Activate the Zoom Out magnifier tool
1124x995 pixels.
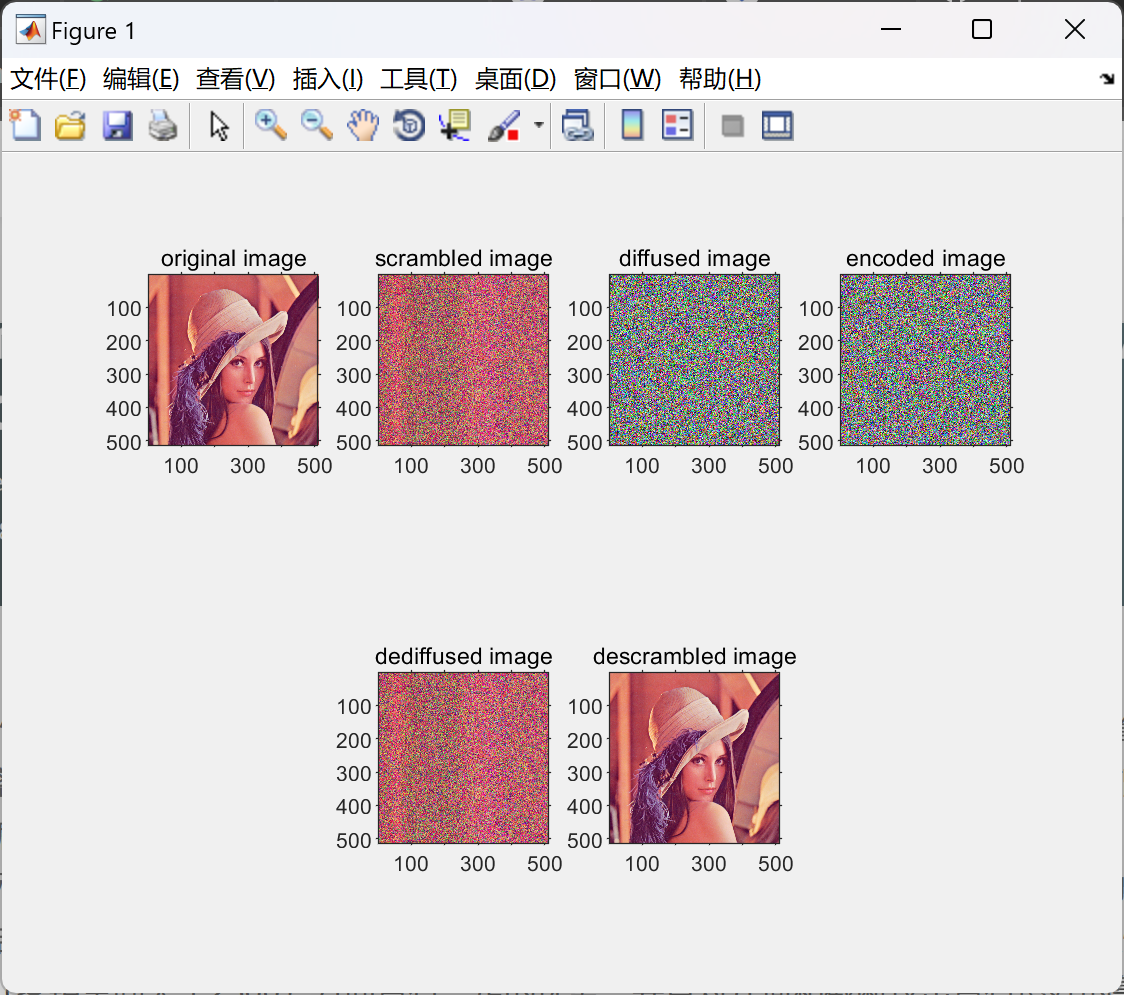coord(316,125)
